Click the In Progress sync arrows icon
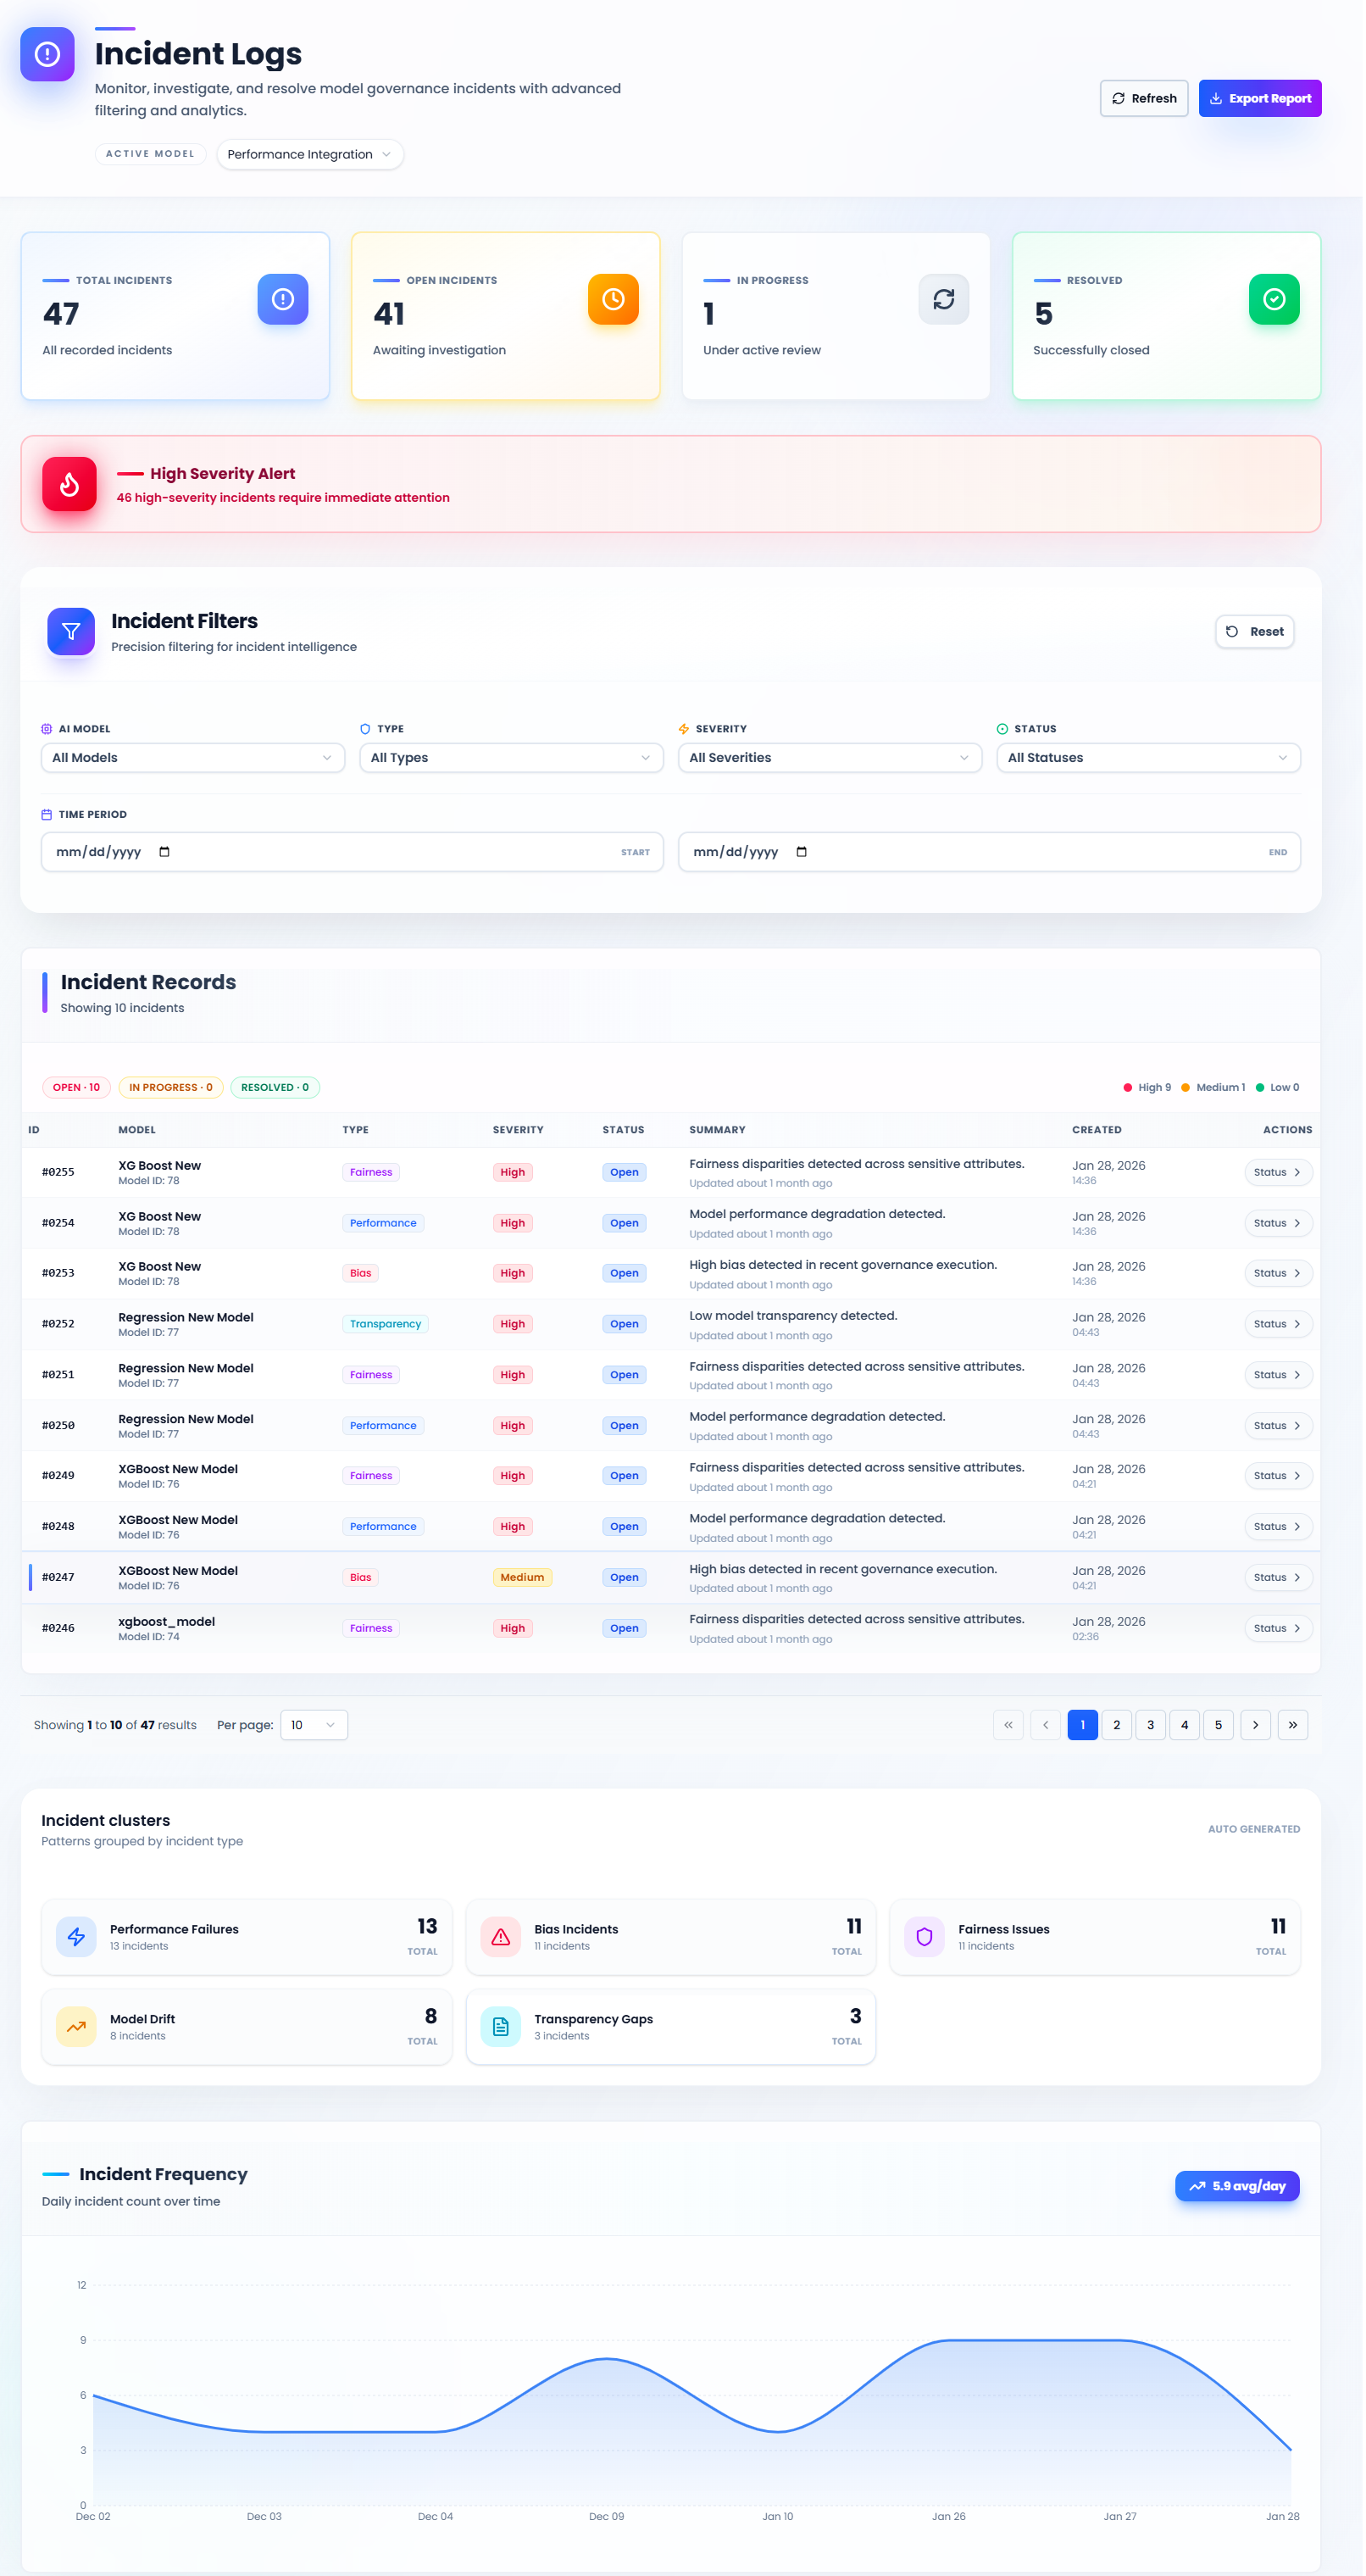Image resolution: width=1366 pixels, height=2576 pixels. click(945, 299)
